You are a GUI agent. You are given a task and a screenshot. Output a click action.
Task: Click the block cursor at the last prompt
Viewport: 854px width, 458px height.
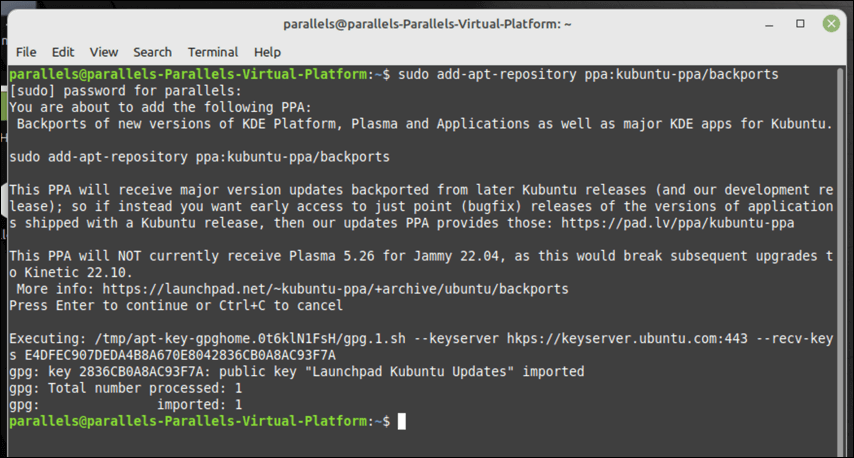point(401,422)
